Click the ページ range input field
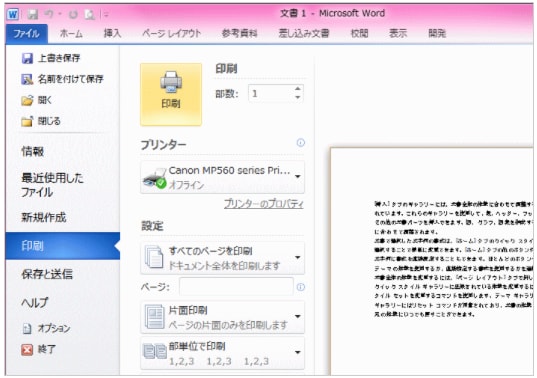This screenshot has width=537, height=378. click(236, 287)
